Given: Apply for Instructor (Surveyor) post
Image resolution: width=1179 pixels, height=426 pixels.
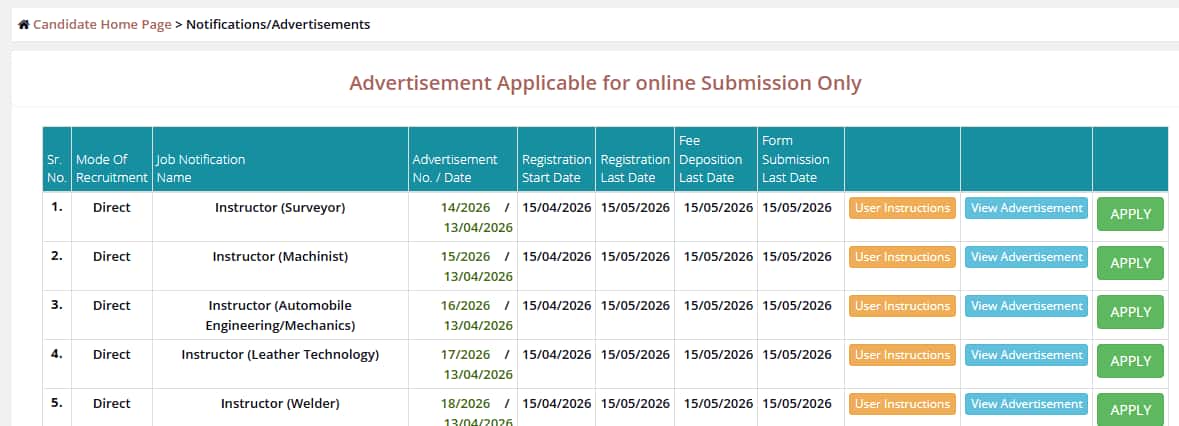Looking at the screenshot, I should (x=1130, y=214).
